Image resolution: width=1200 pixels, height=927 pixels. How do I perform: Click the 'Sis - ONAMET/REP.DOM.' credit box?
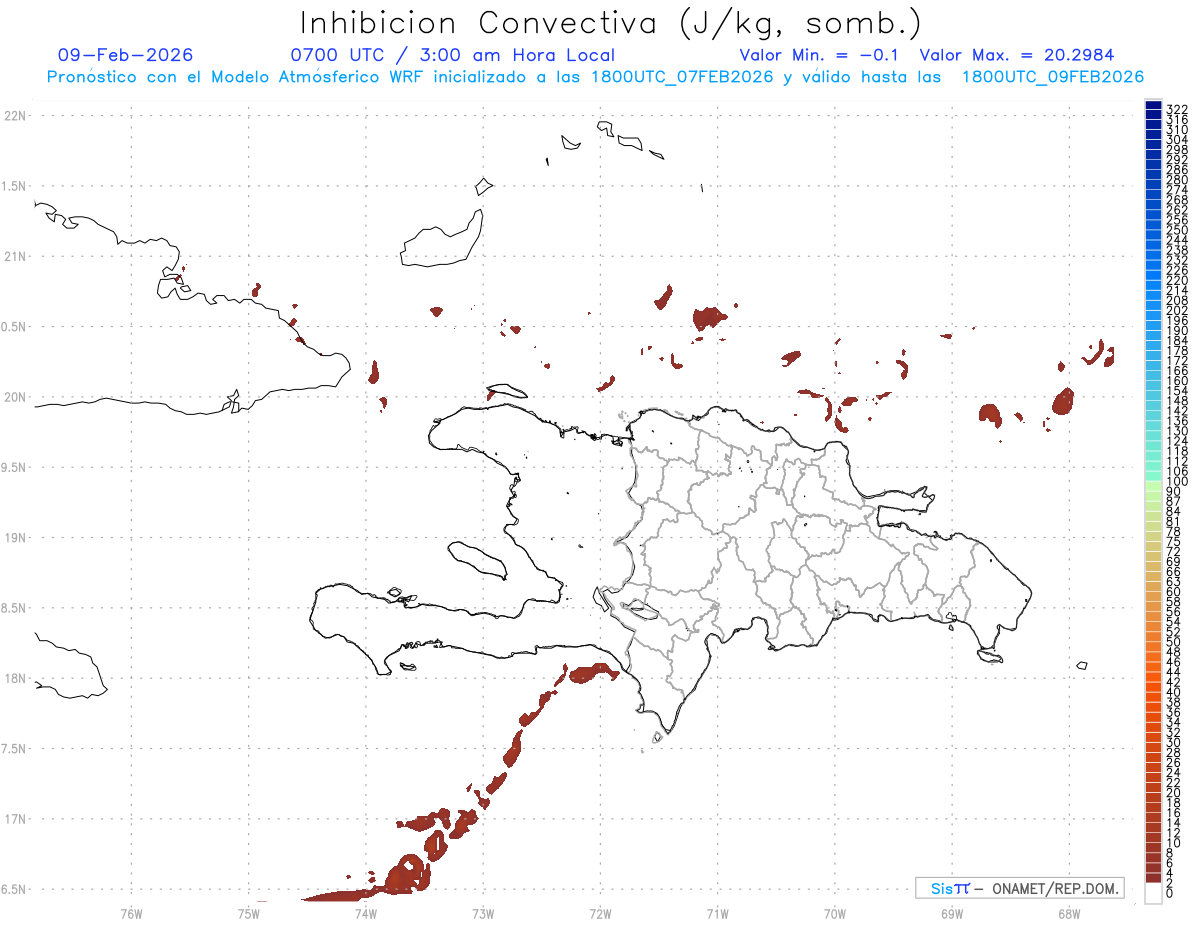point(1019,888)
